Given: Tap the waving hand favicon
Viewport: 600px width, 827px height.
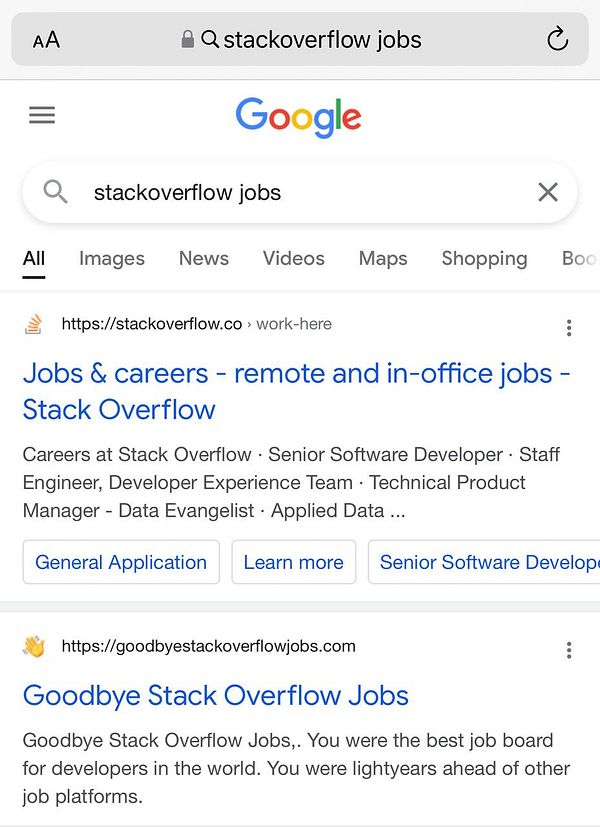Looking at the screenshot, I should 35,647.
